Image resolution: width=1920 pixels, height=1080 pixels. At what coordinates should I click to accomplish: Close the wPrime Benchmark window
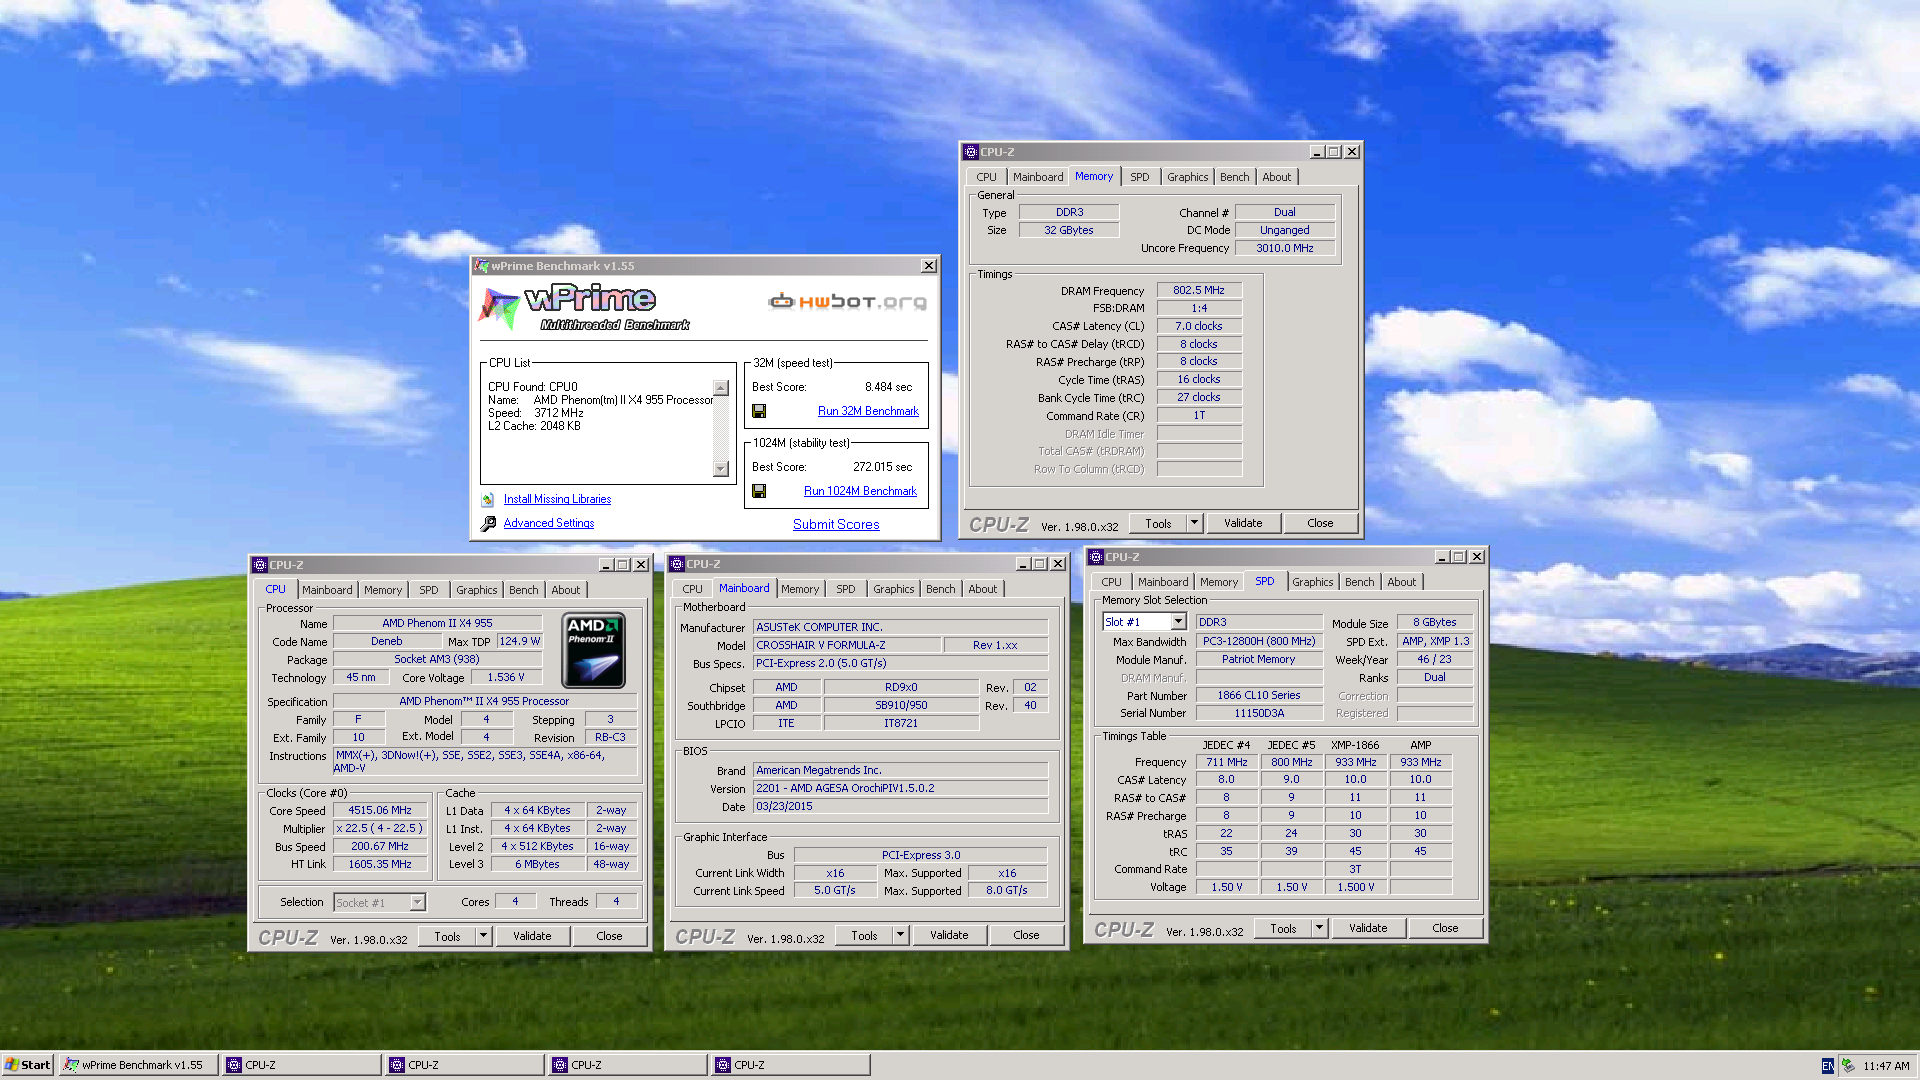[929, 266]
